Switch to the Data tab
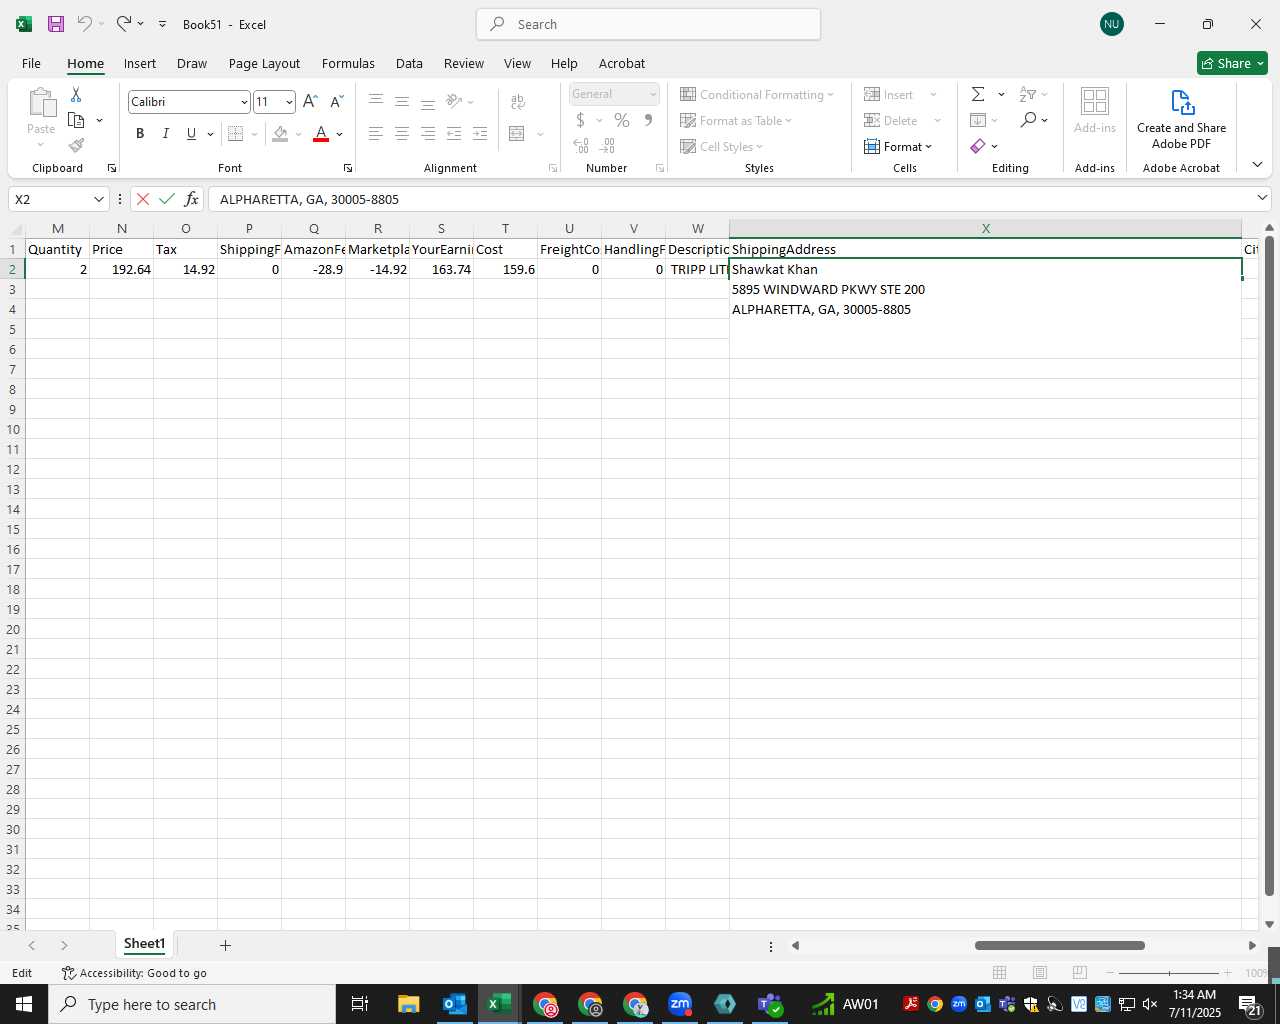 click(x=409, y=63)
